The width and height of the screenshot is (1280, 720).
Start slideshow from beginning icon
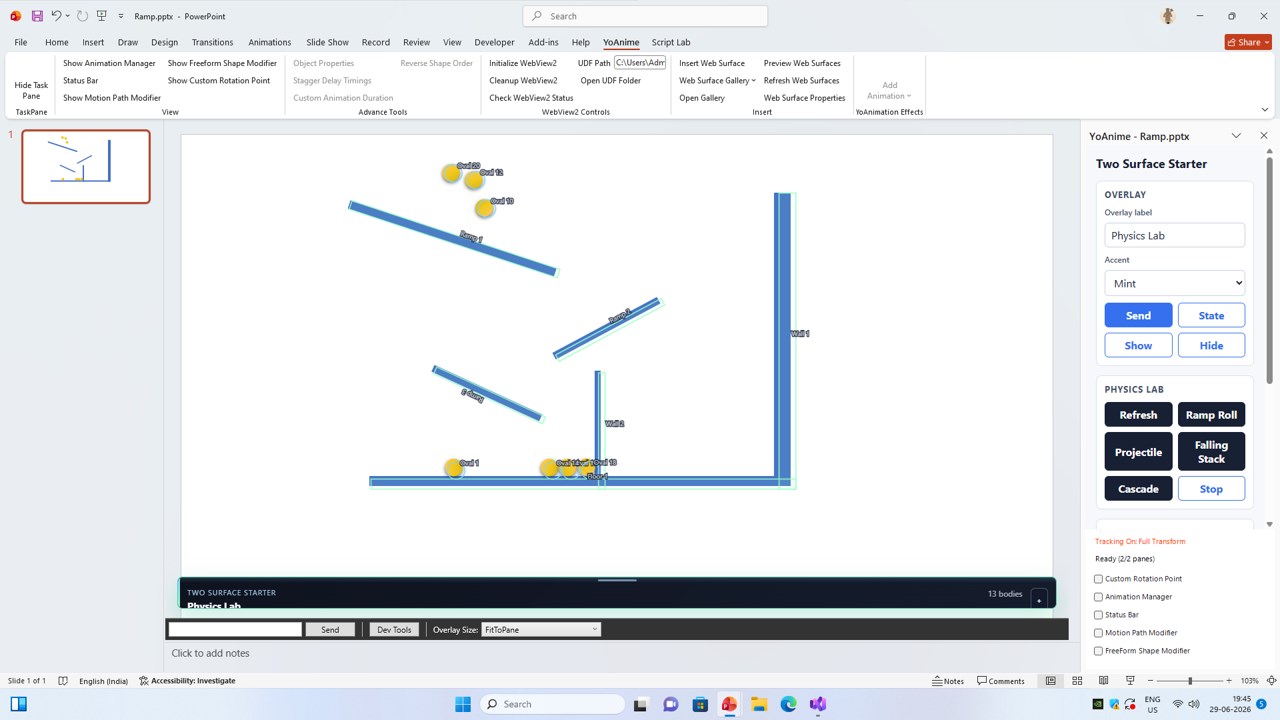(x=101, y=16)
